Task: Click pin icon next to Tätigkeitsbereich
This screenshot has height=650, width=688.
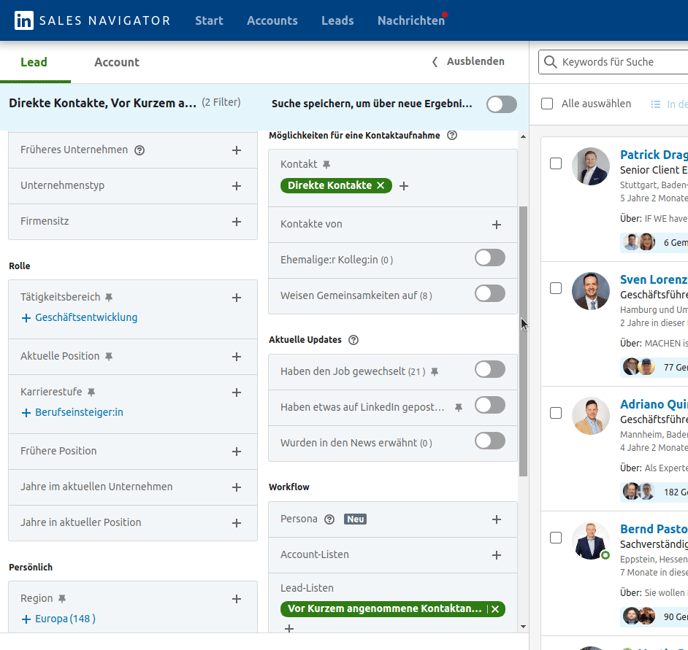Action: click(109, 298)
